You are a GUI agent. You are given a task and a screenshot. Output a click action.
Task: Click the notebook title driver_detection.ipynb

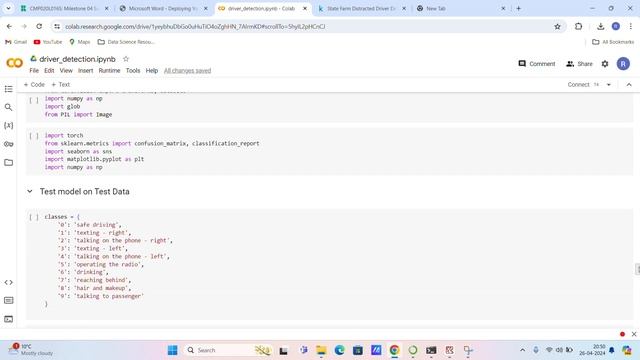point(78,59)
